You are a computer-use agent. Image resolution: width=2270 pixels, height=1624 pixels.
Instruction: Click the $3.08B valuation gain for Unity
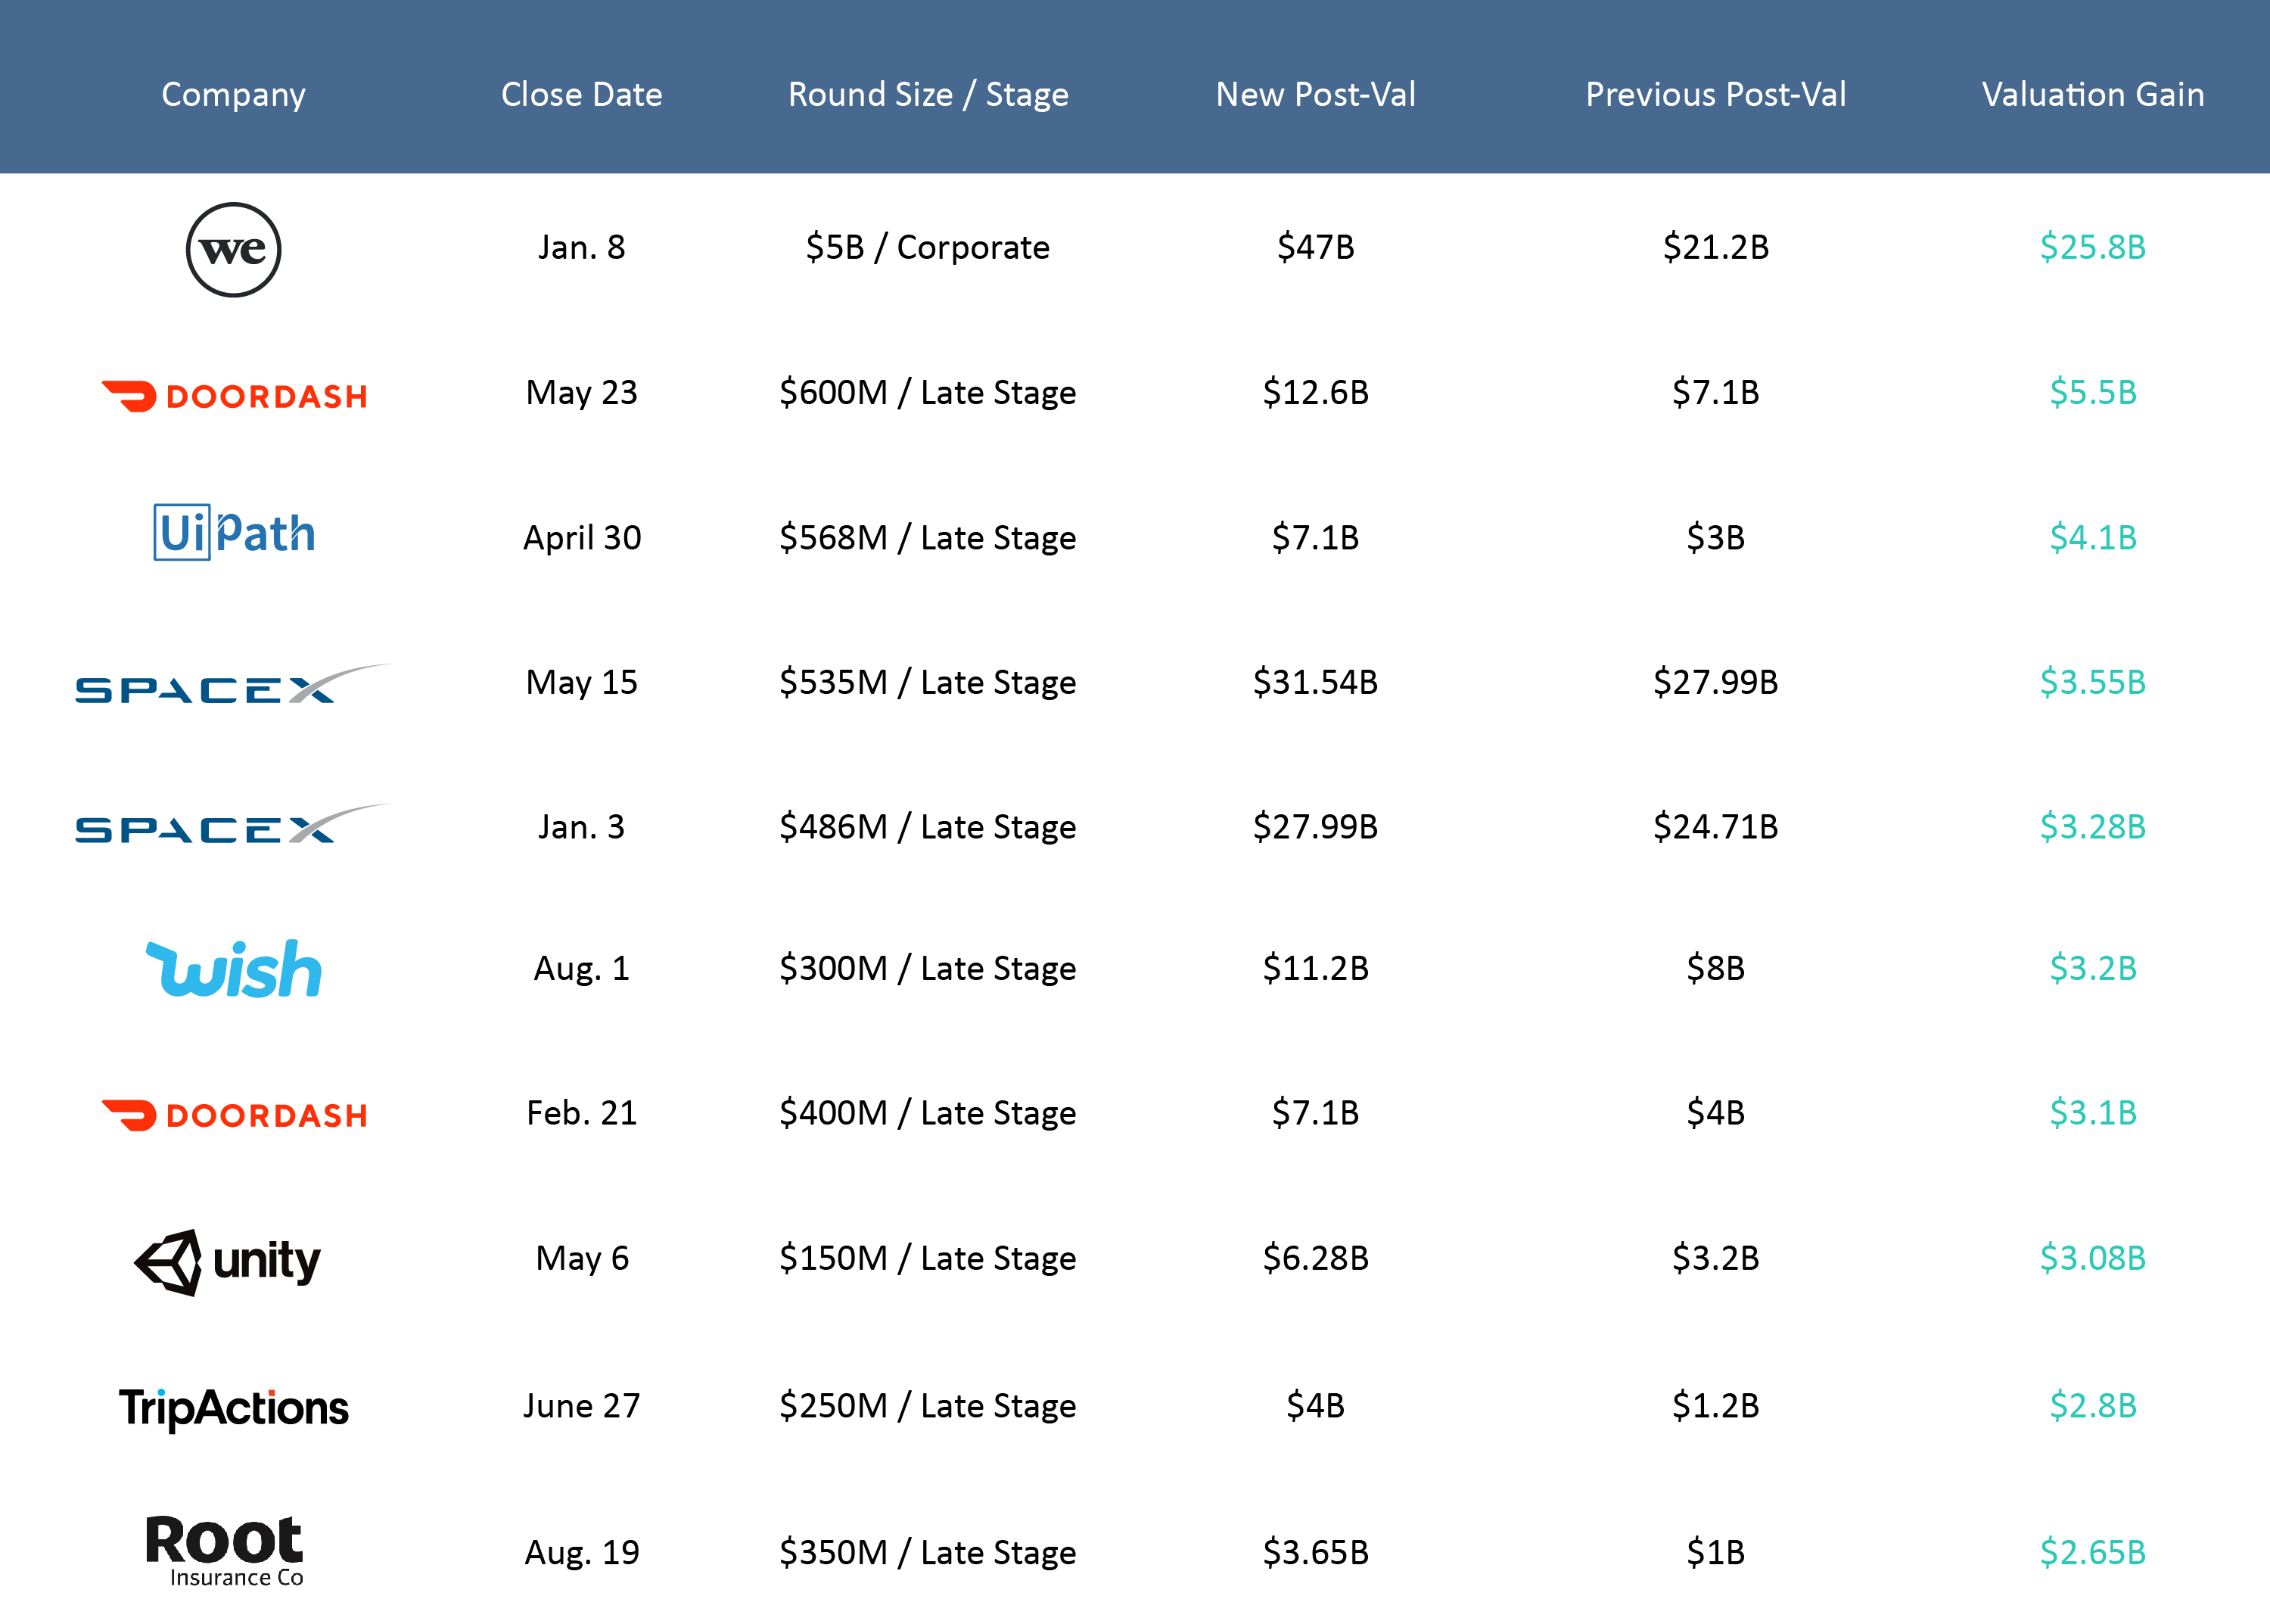point(2093,1258)
